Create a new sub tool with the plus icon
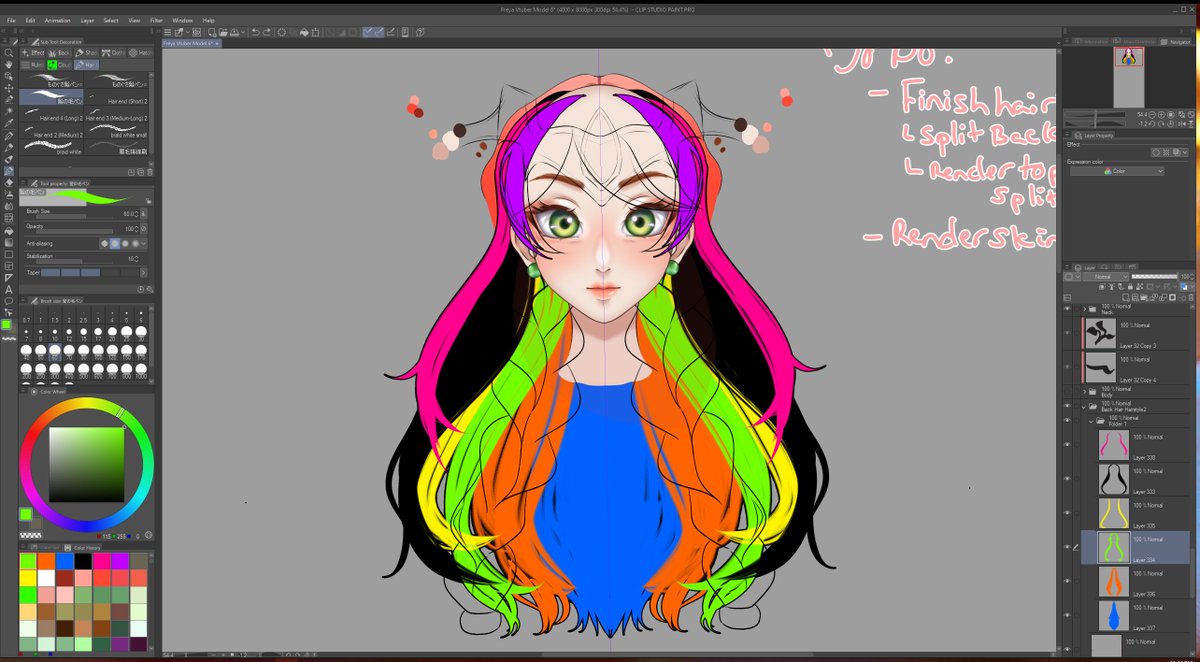This screenshot has height=662, width=1200. click(x=131, y=171)
